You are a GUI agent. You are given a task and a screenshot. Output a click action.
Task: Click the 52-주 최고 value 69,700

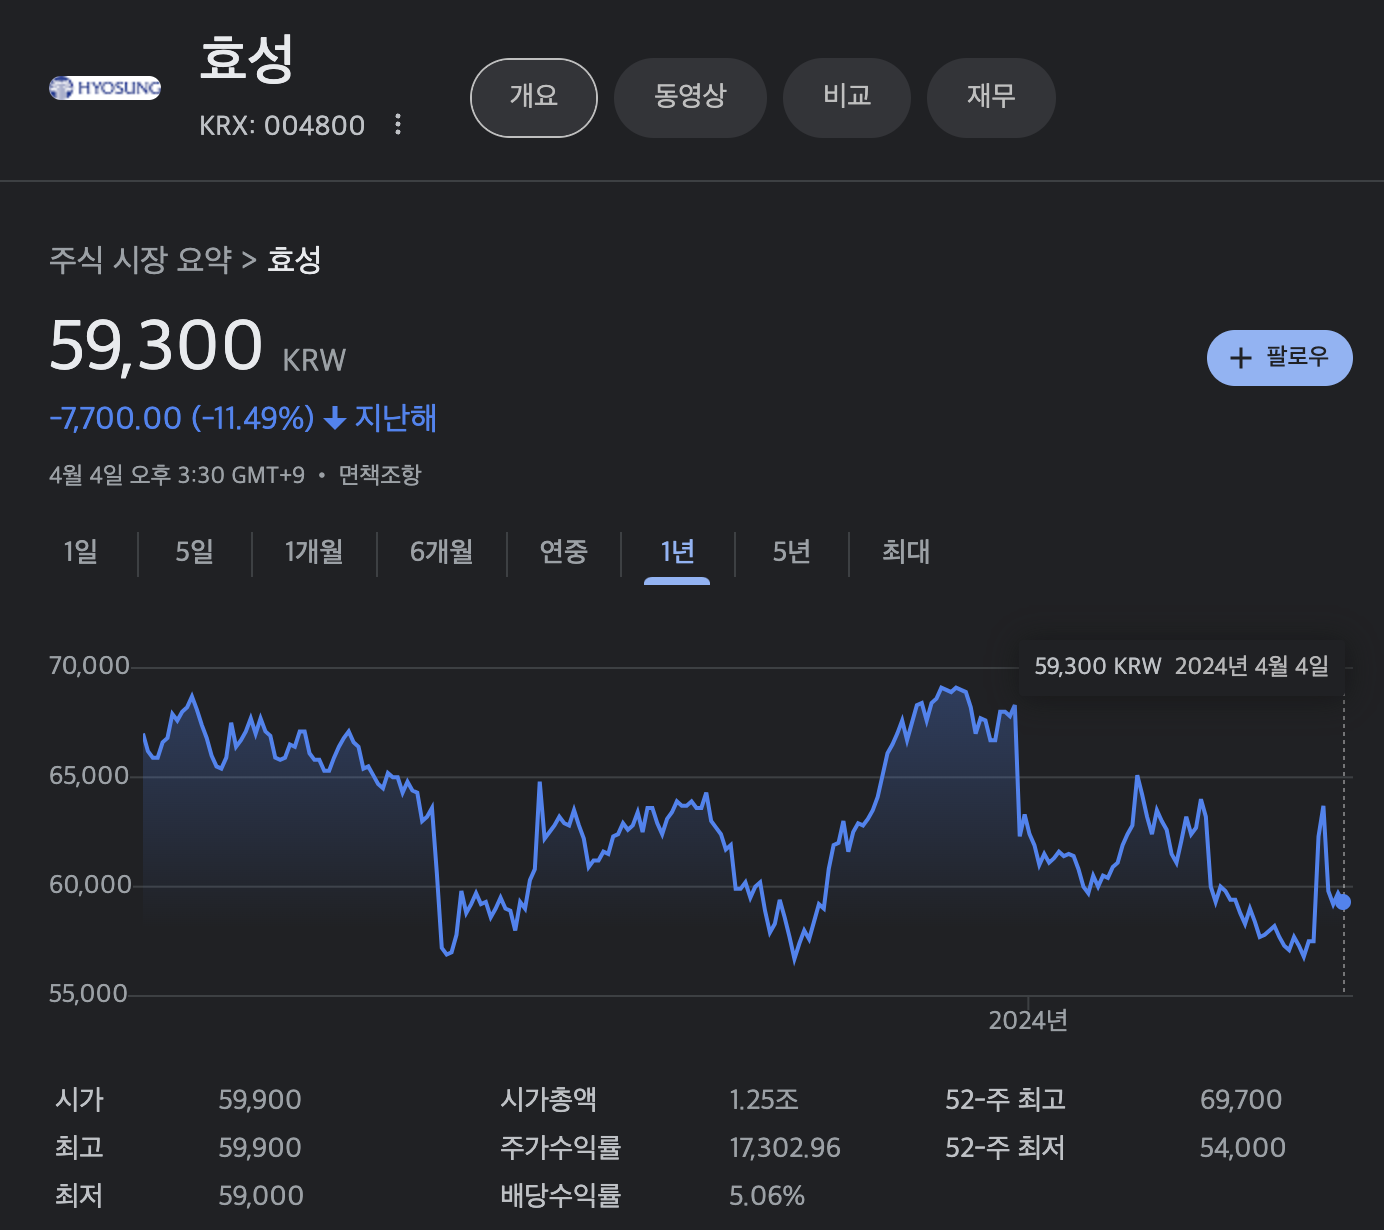[1241, 1100]
